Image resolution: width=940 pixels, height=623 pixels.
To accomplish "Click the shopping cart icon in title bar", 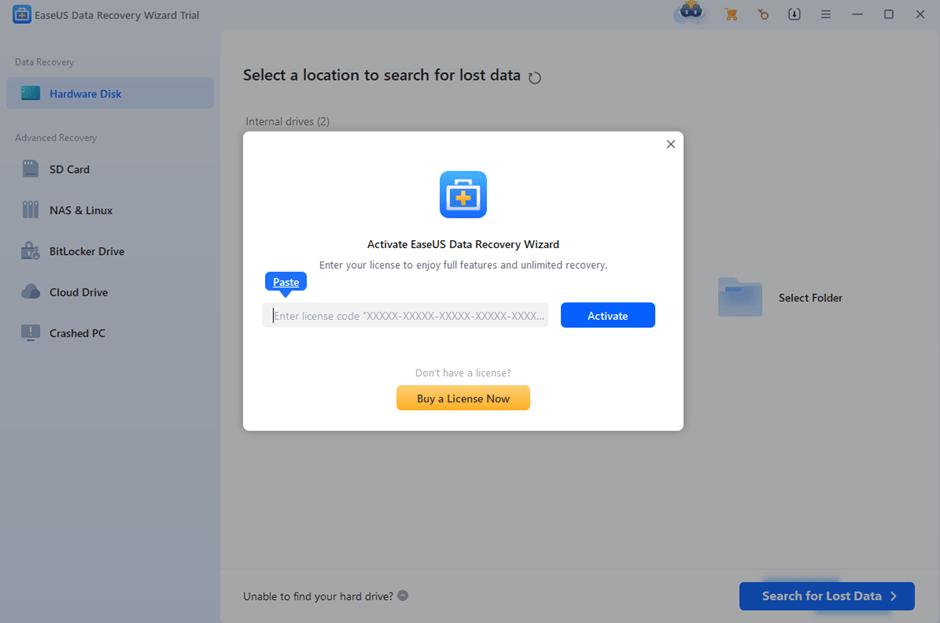I will click(731, 14).
